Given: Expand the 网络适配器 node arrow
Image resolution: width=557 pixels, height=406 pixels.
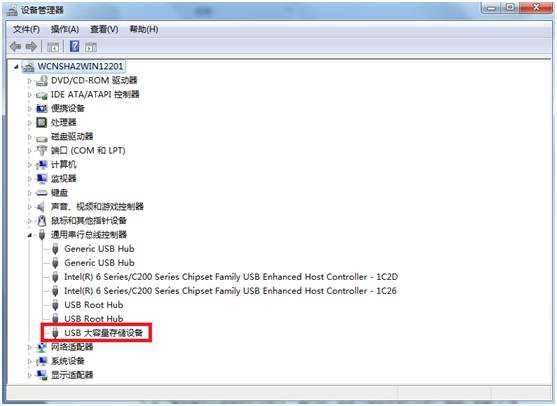Looking at the screenshot, I should (29, 347).
